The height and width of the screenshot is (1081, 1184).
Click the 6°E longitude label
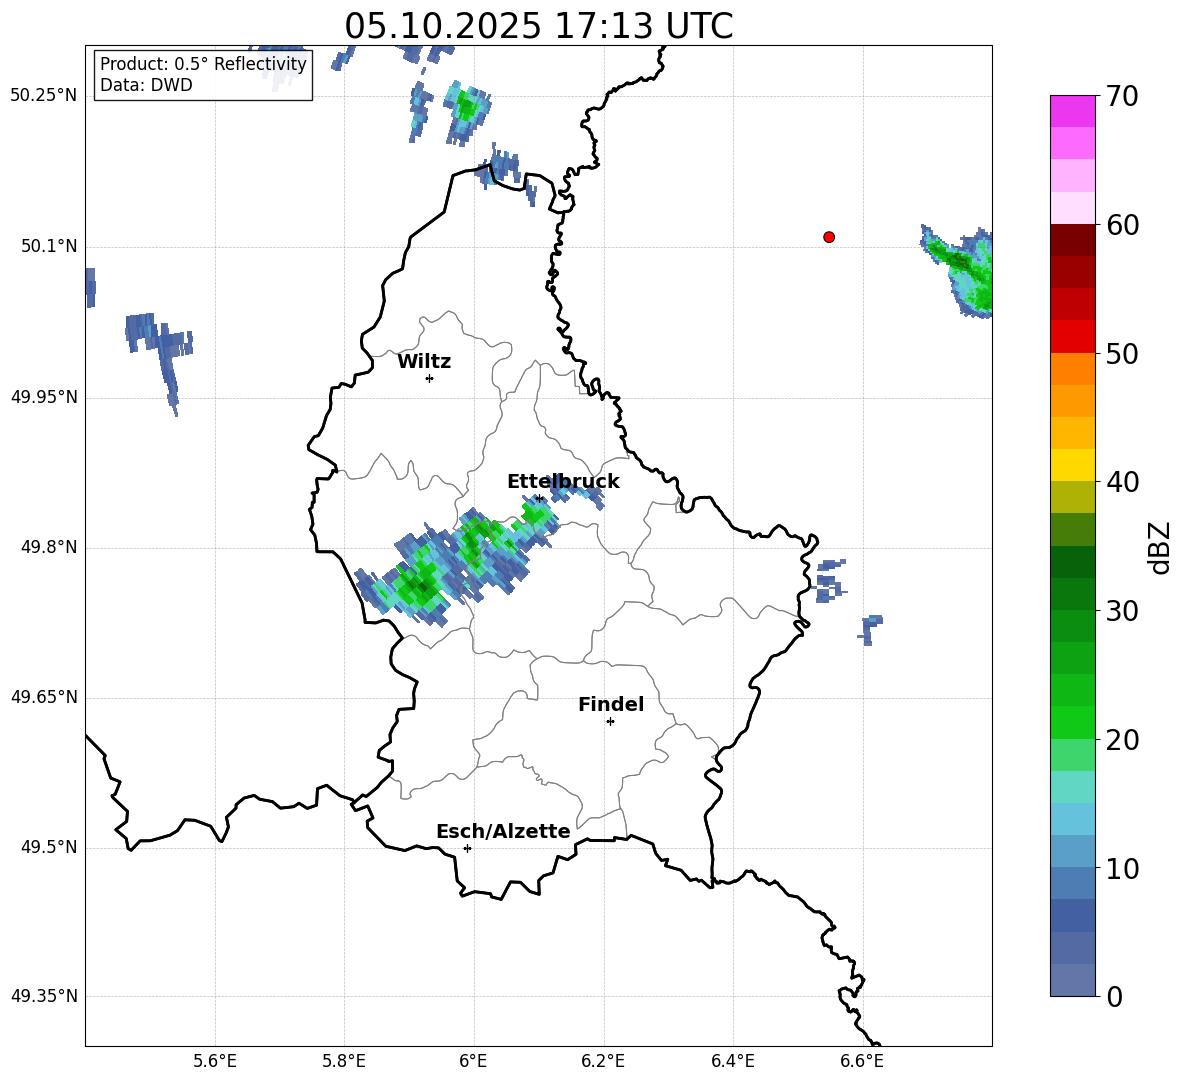pos(473,1061)
